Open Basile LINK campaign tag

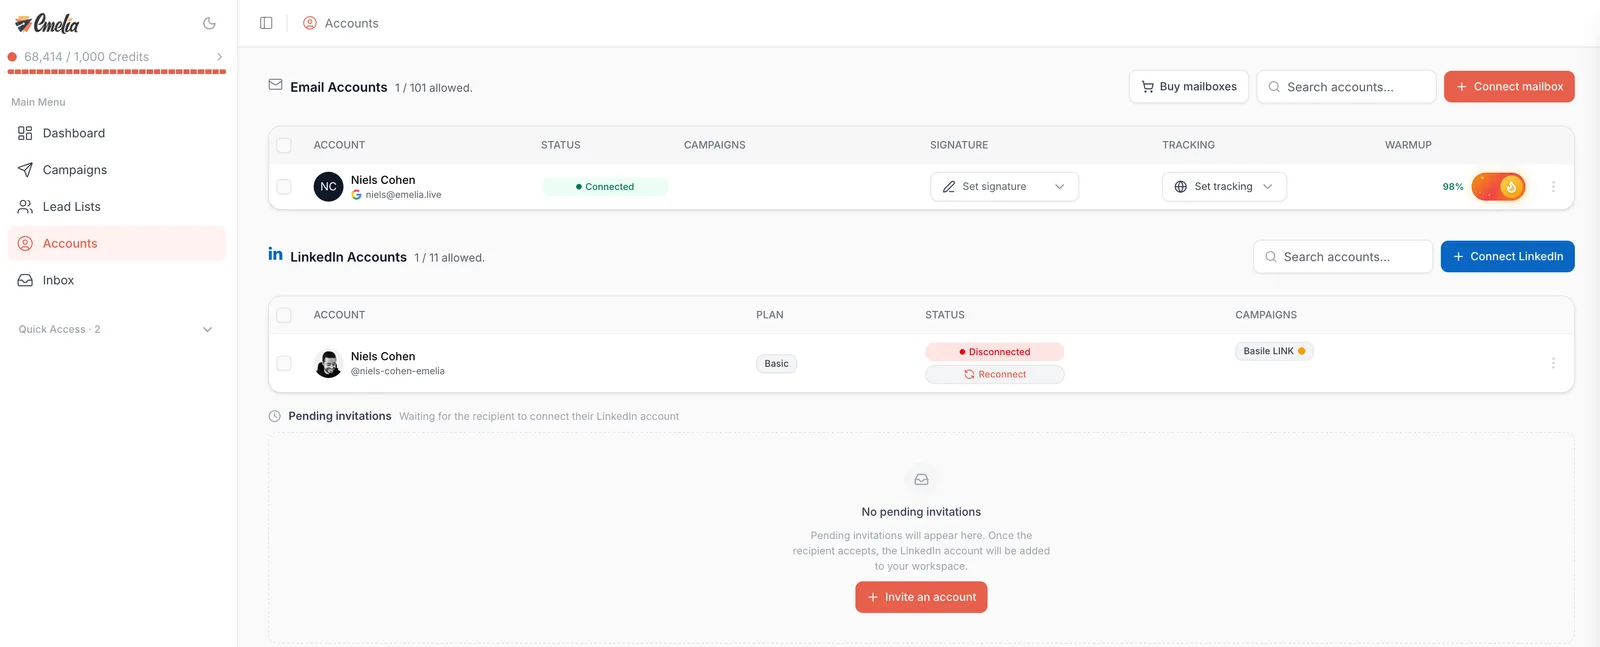pos(1274,351)
